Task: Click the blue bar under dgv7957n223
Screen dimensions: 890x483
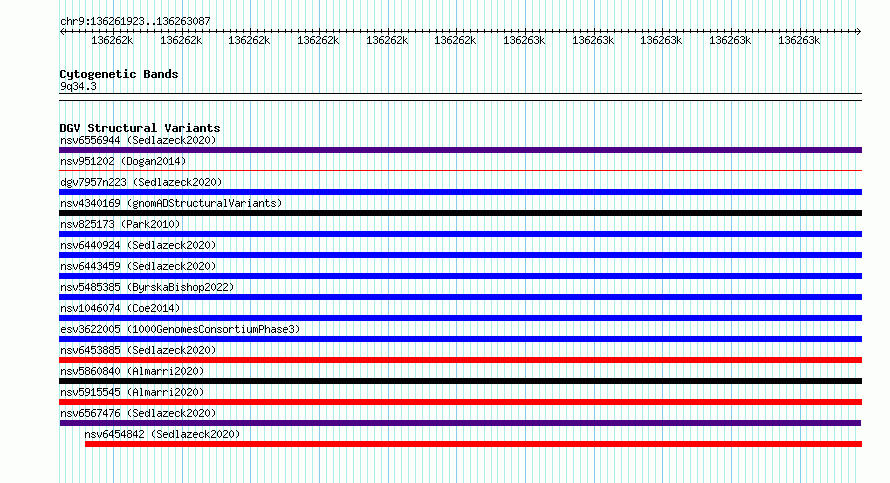Action: (460, 192)
